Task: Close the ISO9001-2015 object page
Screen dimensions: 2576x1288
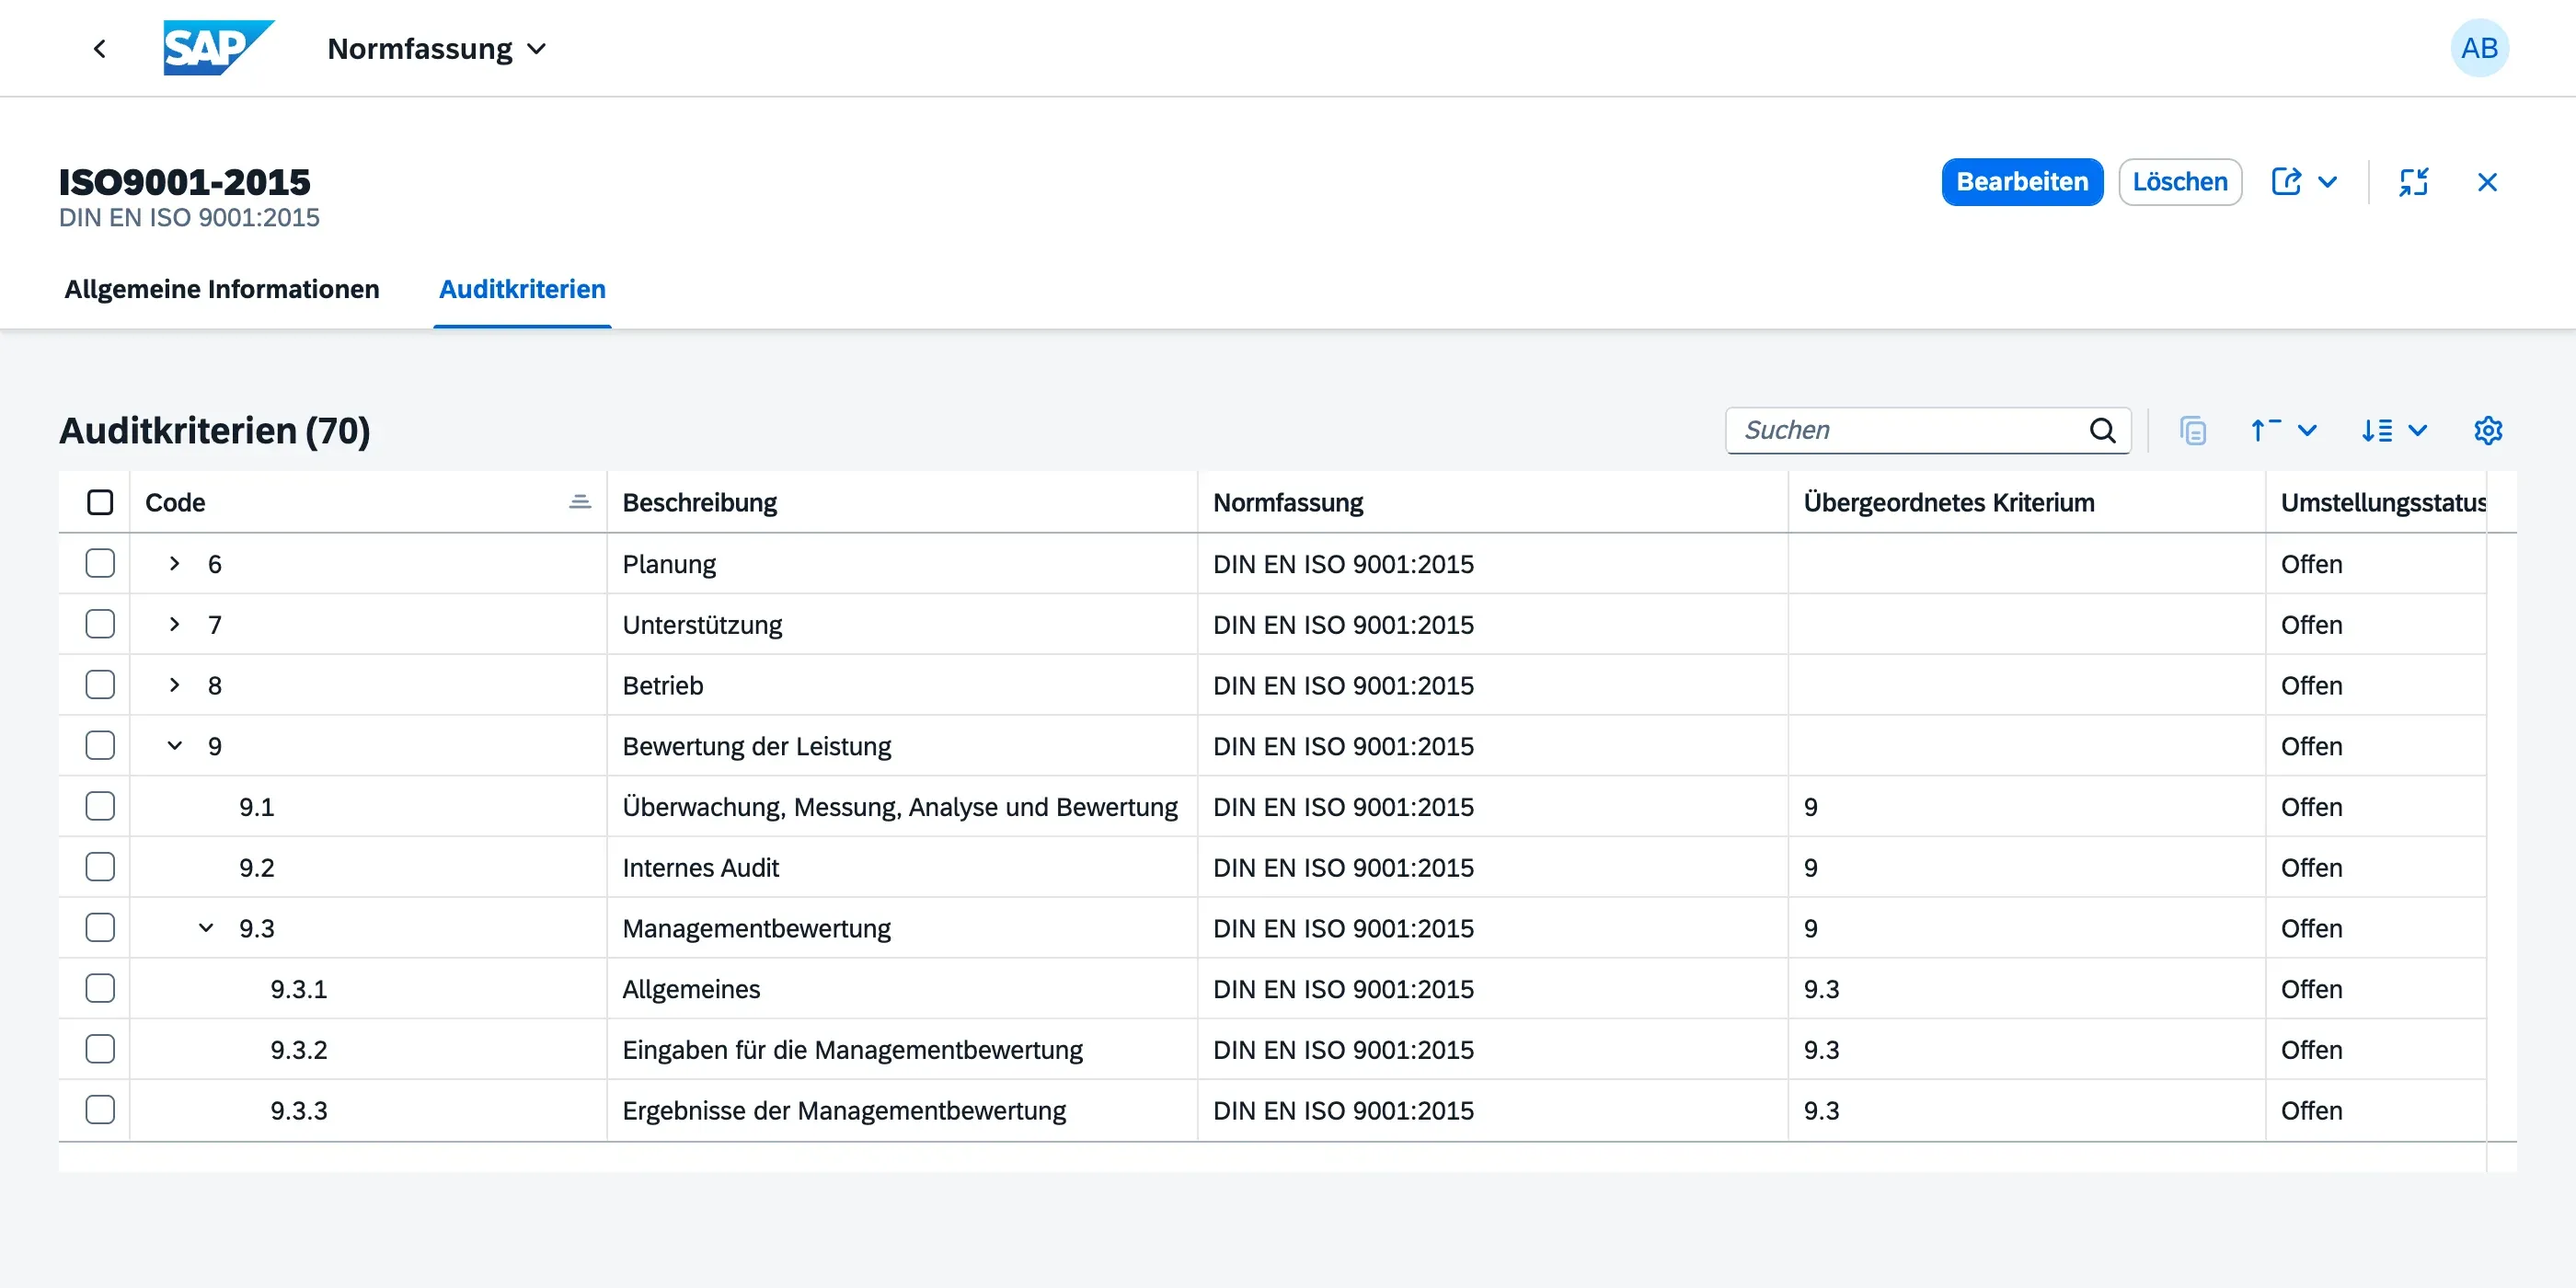Action: 2487,181
